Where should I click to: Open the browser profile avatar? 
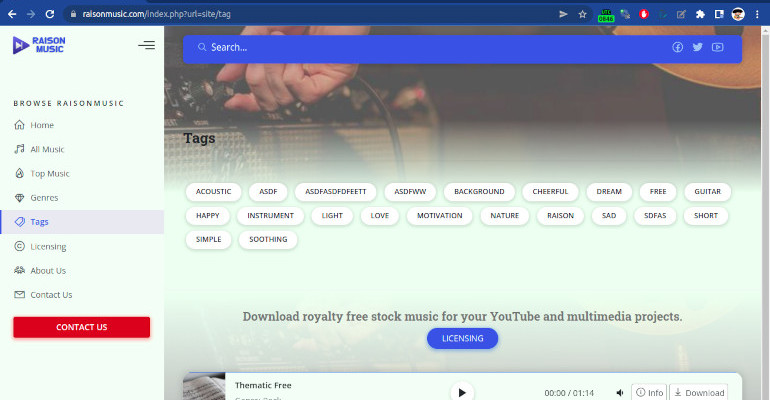(x=738, y=14)
